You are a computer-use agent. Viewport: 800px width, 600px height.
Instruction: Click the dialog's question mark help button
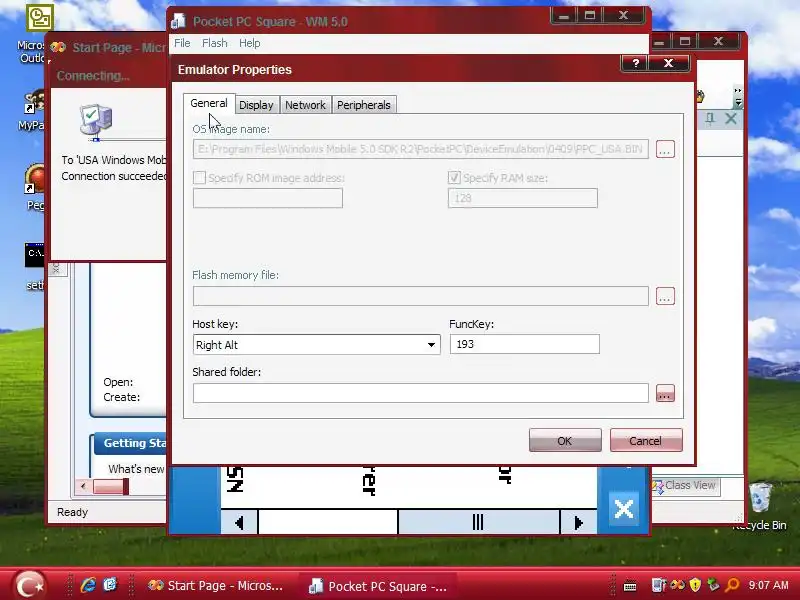[635, 63]
